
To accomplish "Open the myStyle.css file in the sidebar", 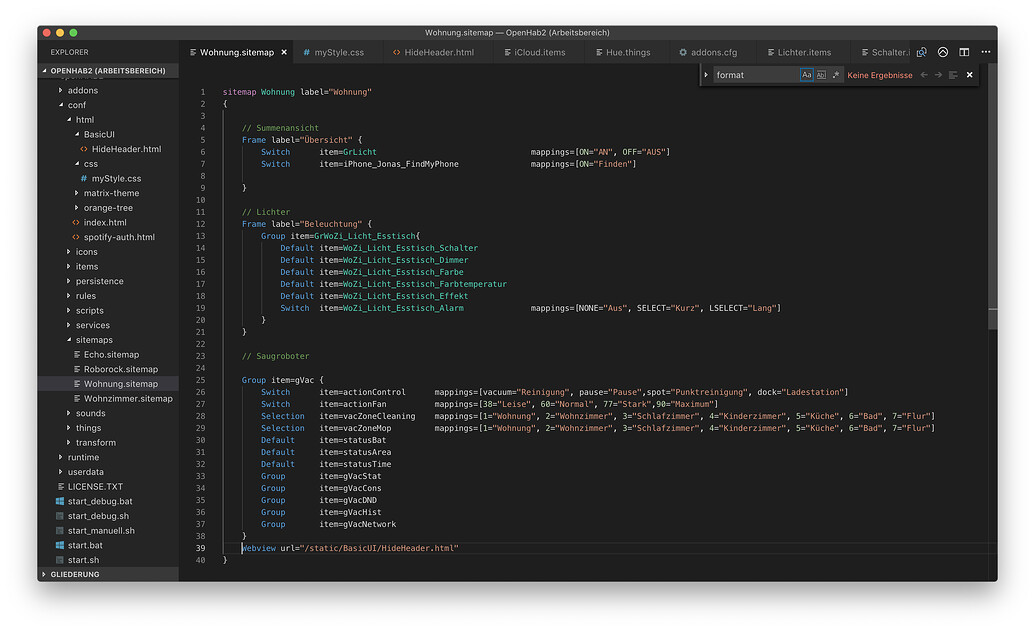I will (x=115, y=178).
